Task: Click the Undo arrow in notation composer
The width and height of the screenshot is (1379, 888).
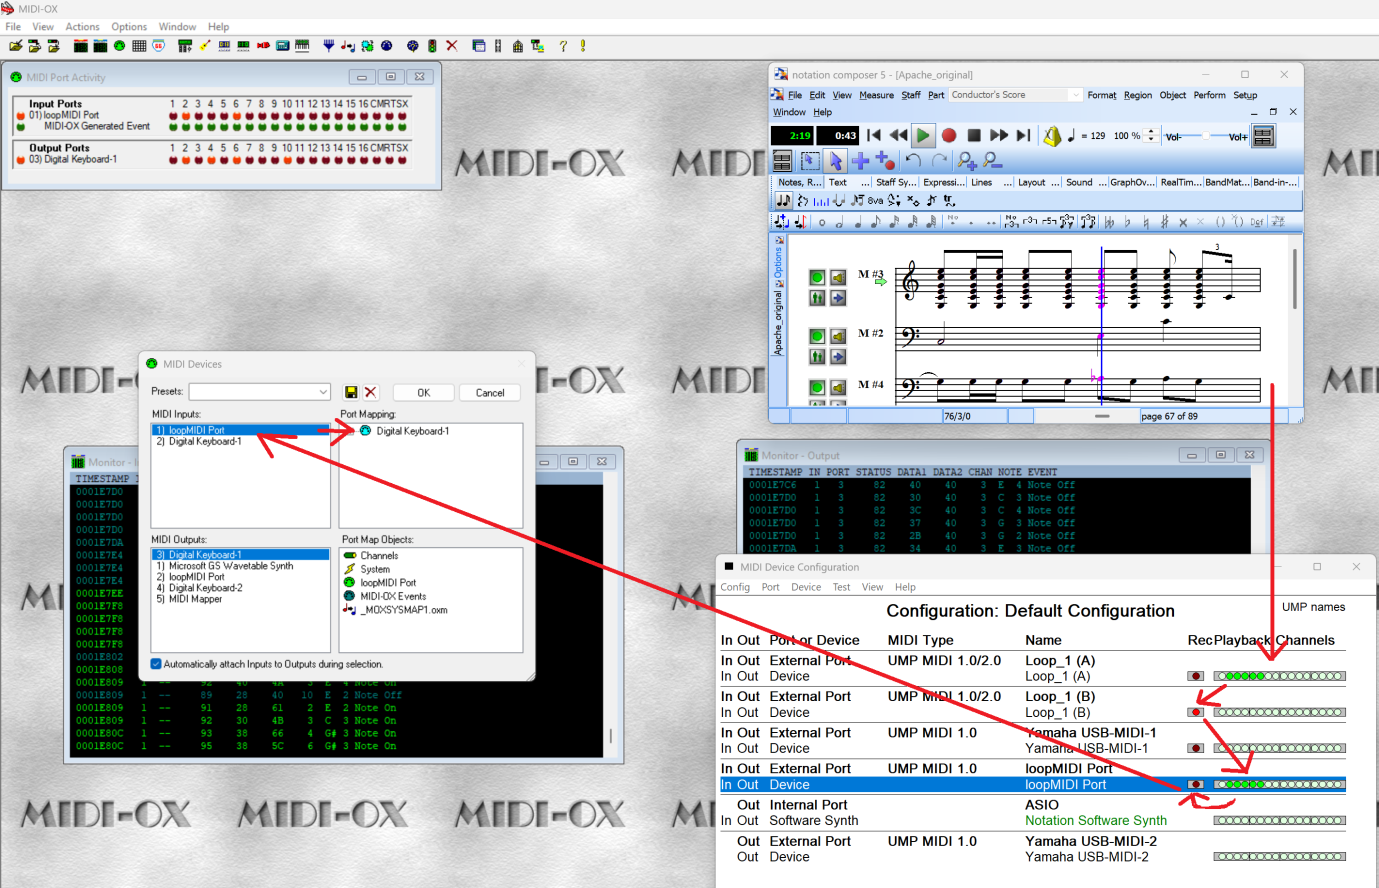Action: (913, 160)
